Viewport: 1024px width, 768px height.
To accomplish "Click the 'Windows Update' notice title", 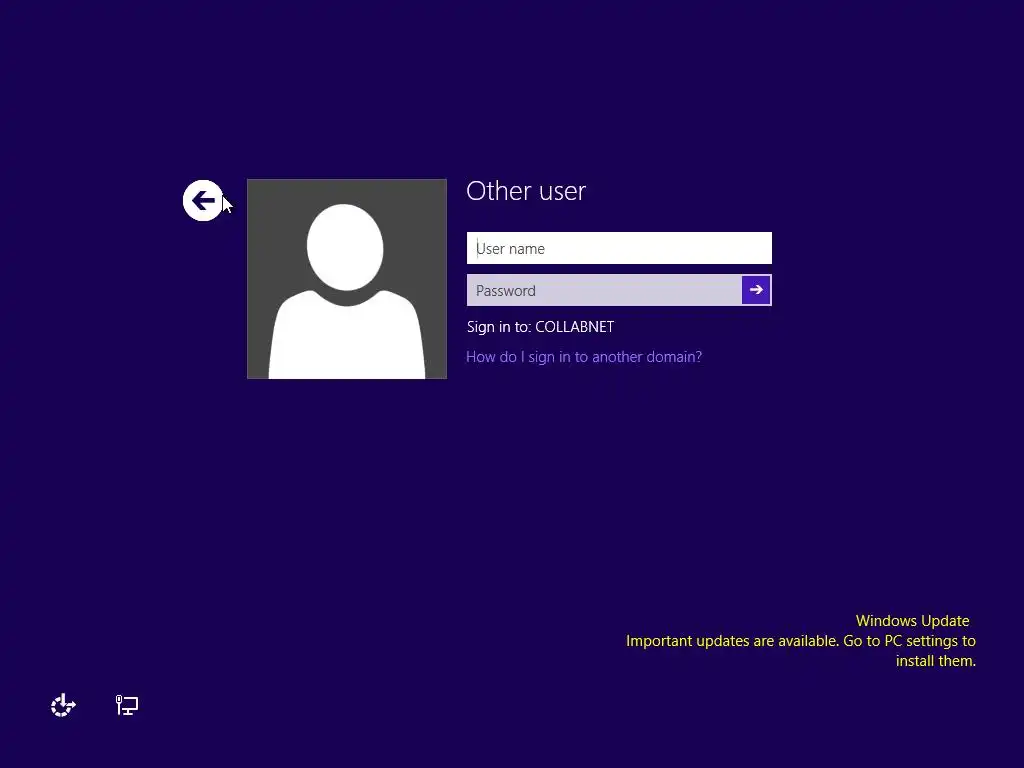I will [x=912, y=620].
